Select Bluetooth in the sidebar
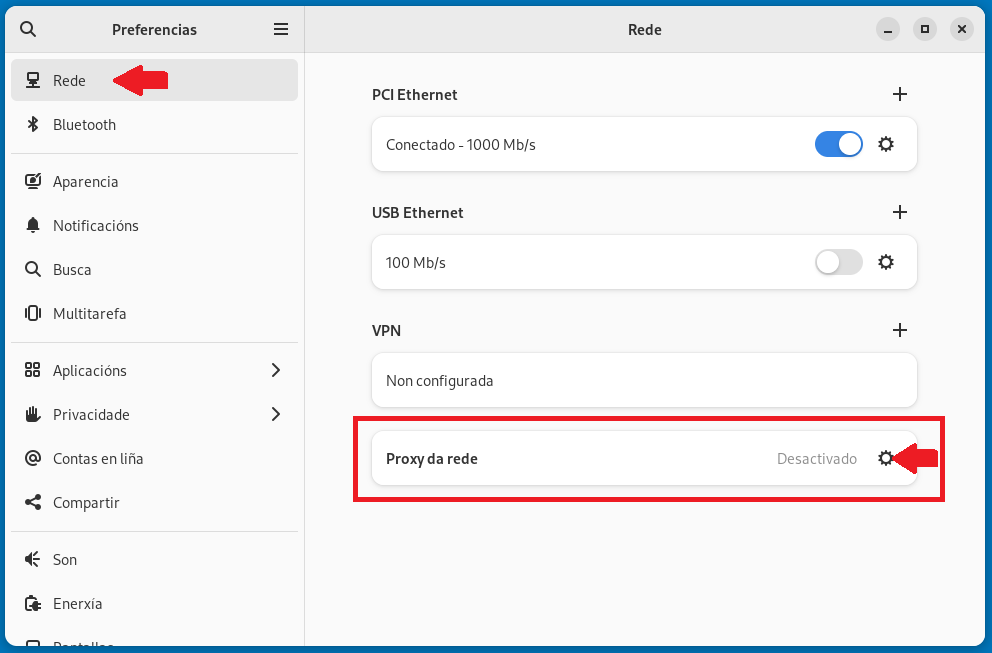Screen dimensions: 992x653 85,125
